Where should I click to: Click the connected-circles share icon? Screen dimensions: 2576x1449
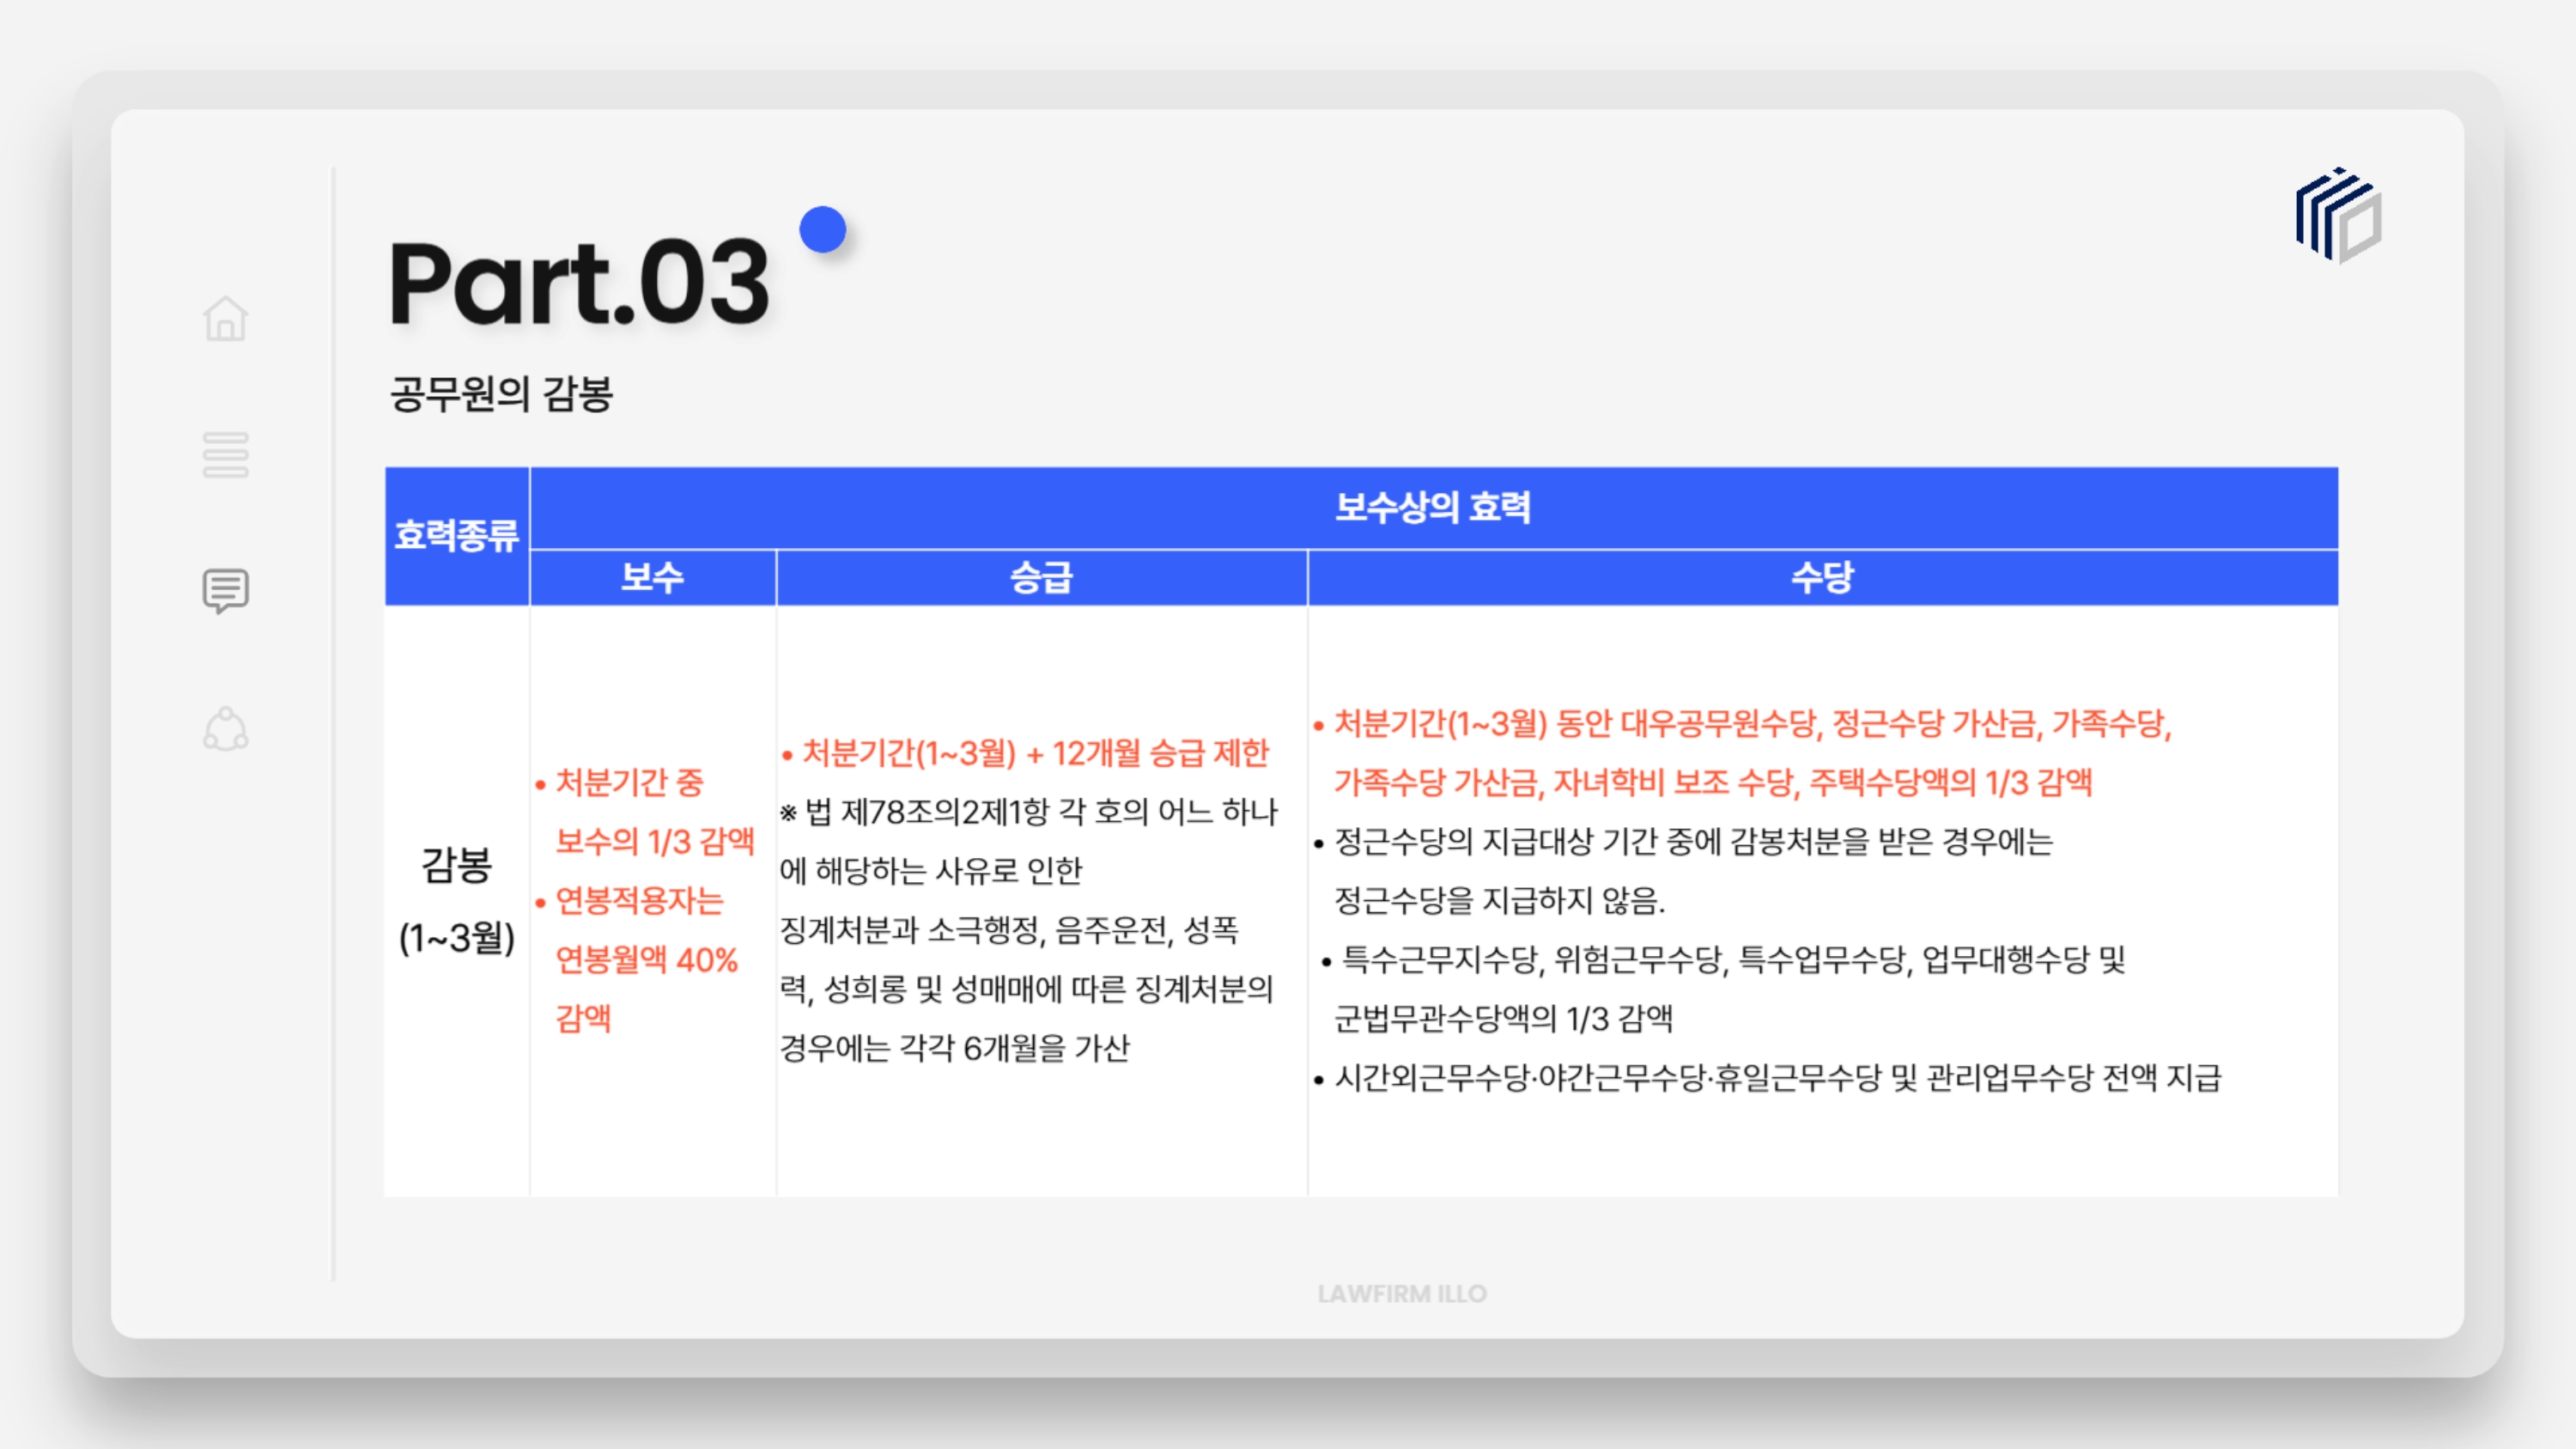tap(225, 729)
